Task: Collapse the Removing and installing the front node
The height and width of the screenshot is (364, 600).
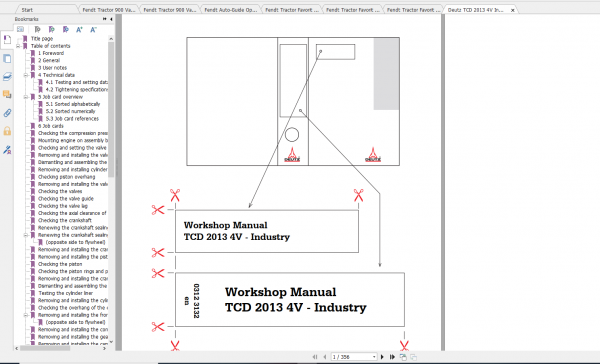Action: point(26,315)
